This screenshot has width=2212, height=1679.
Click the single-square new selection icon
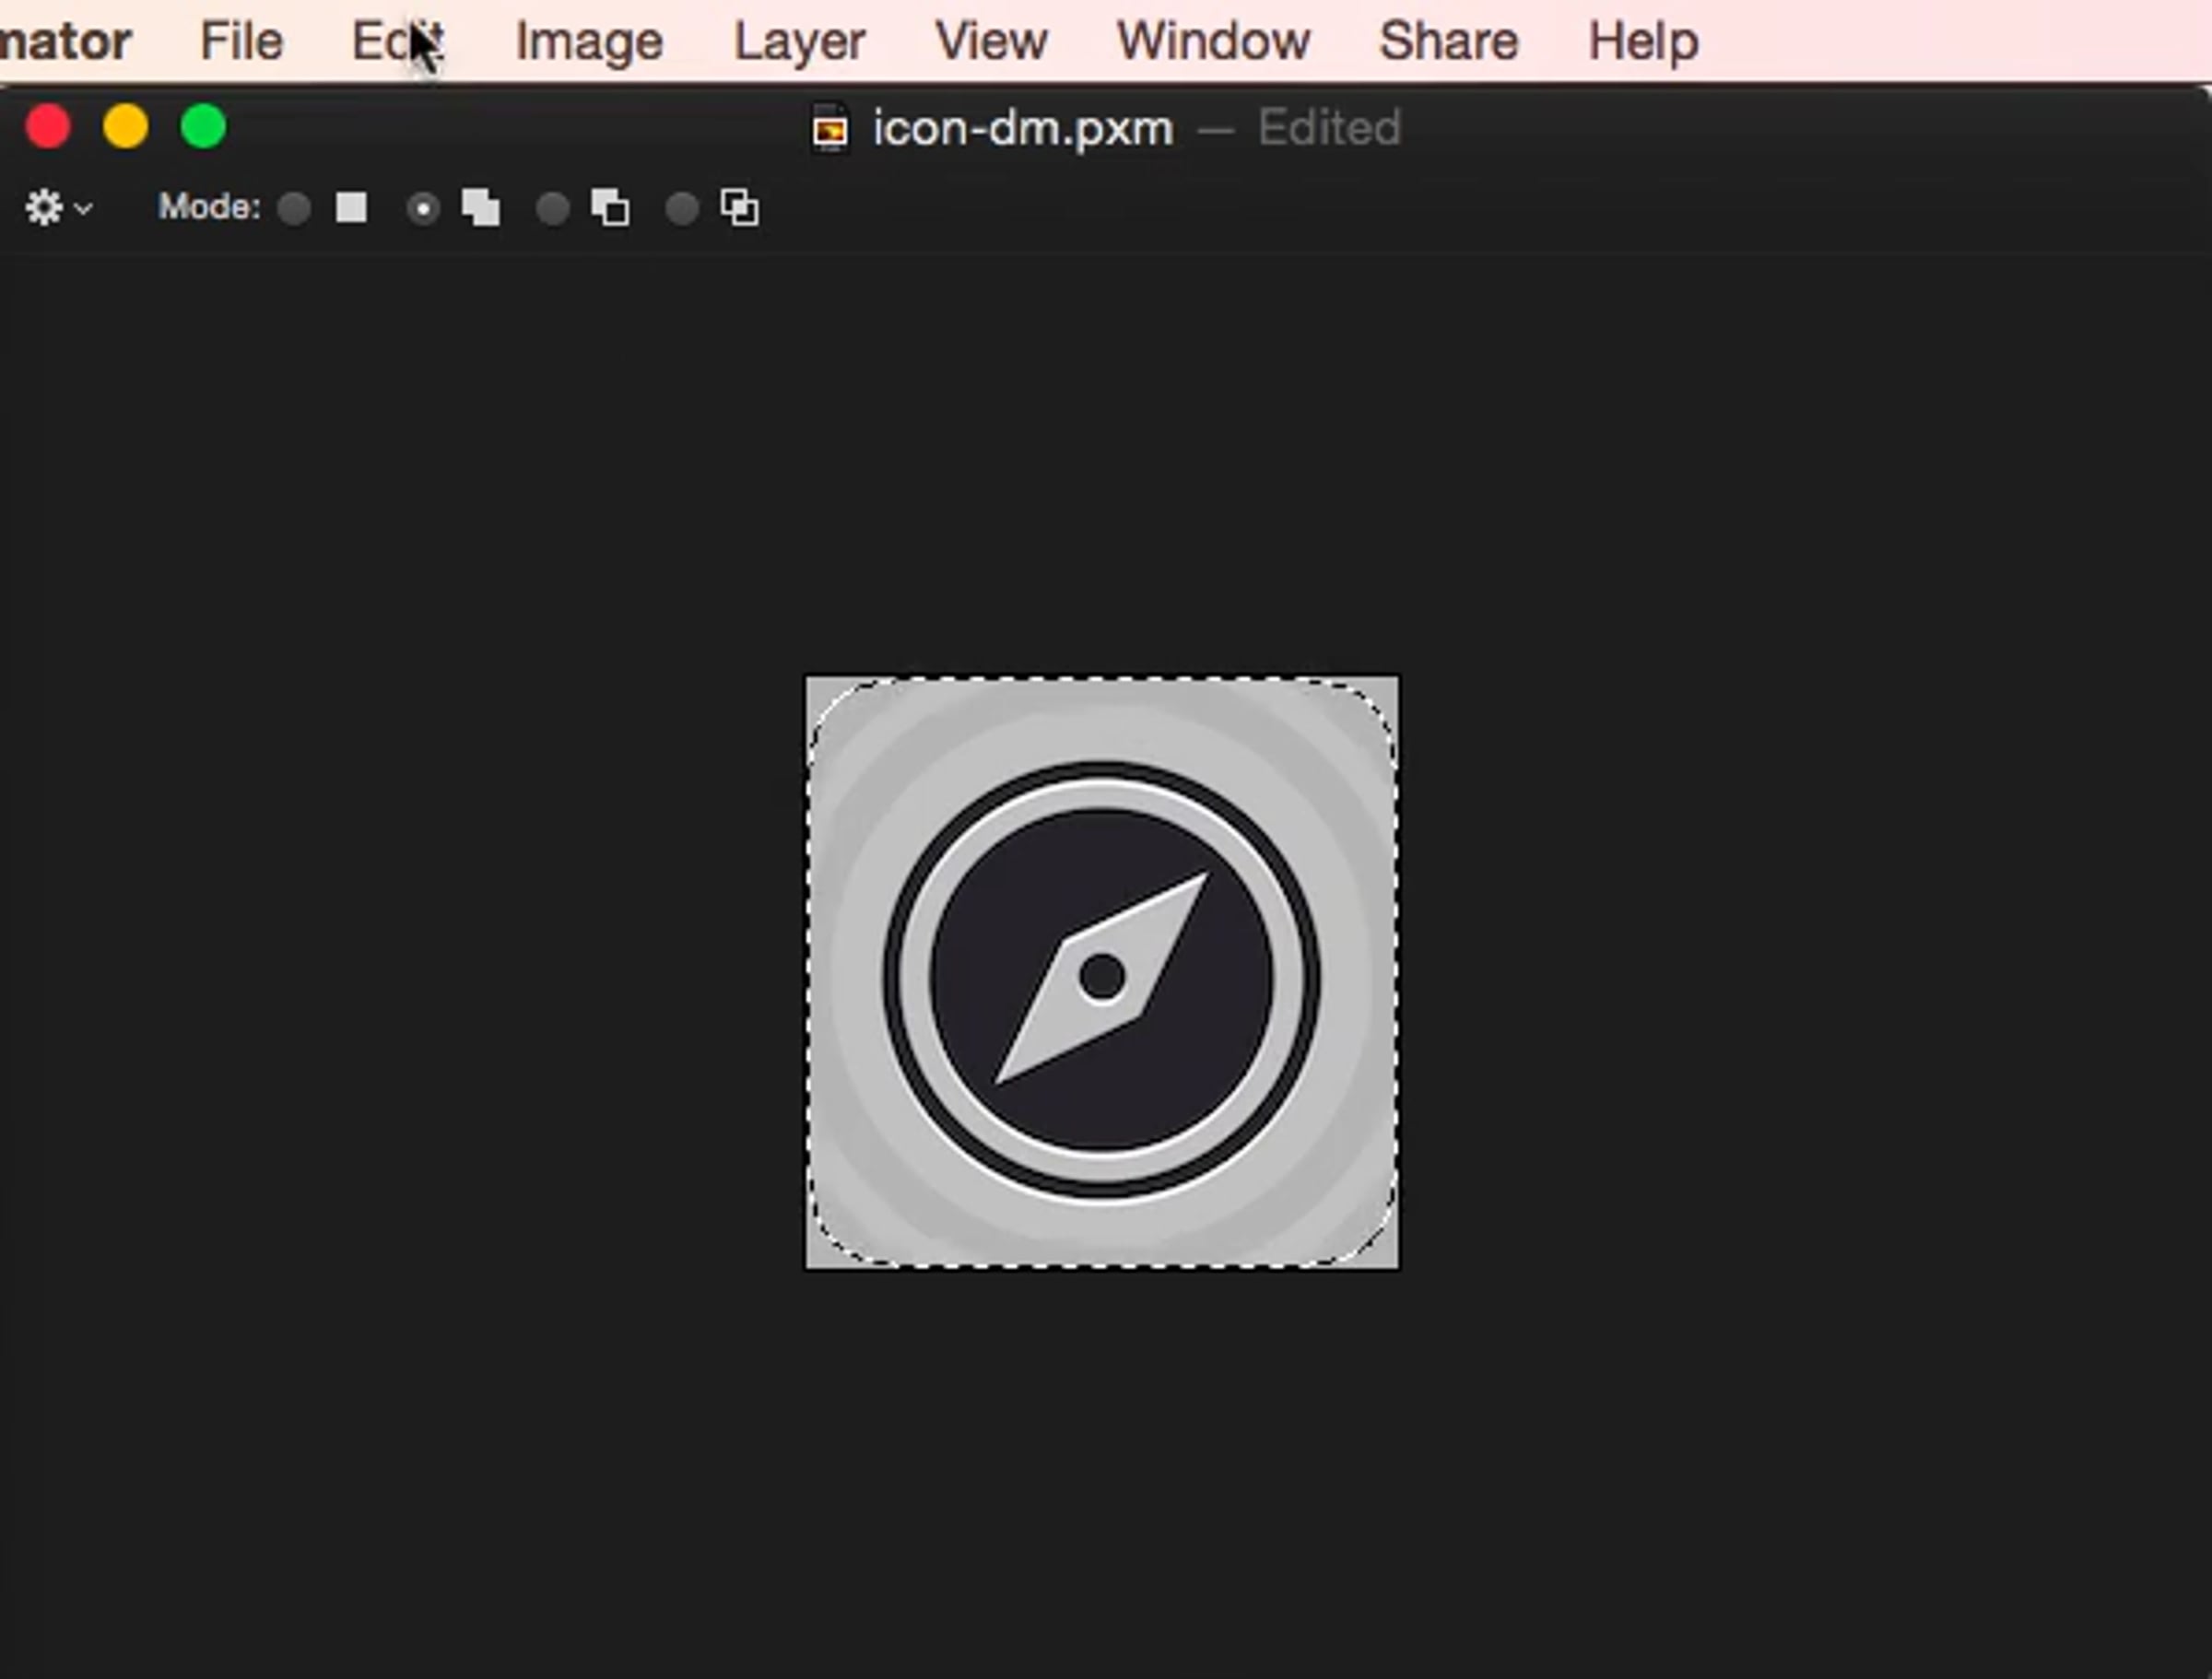click(351, 208)
